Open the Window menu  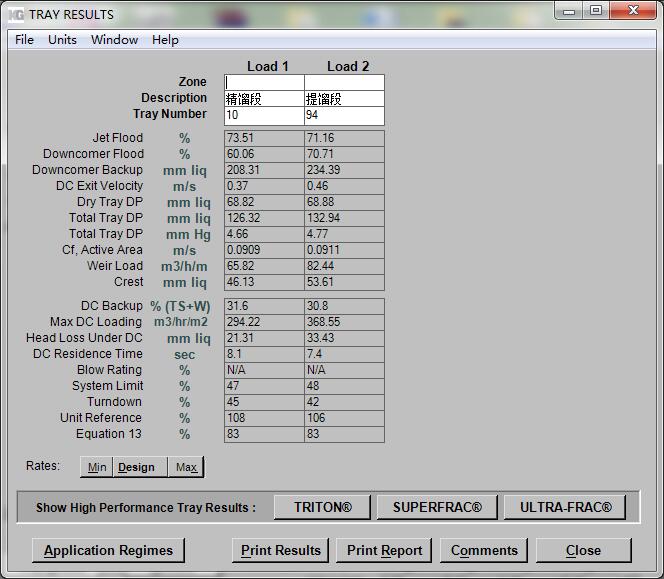coord(114,40)
